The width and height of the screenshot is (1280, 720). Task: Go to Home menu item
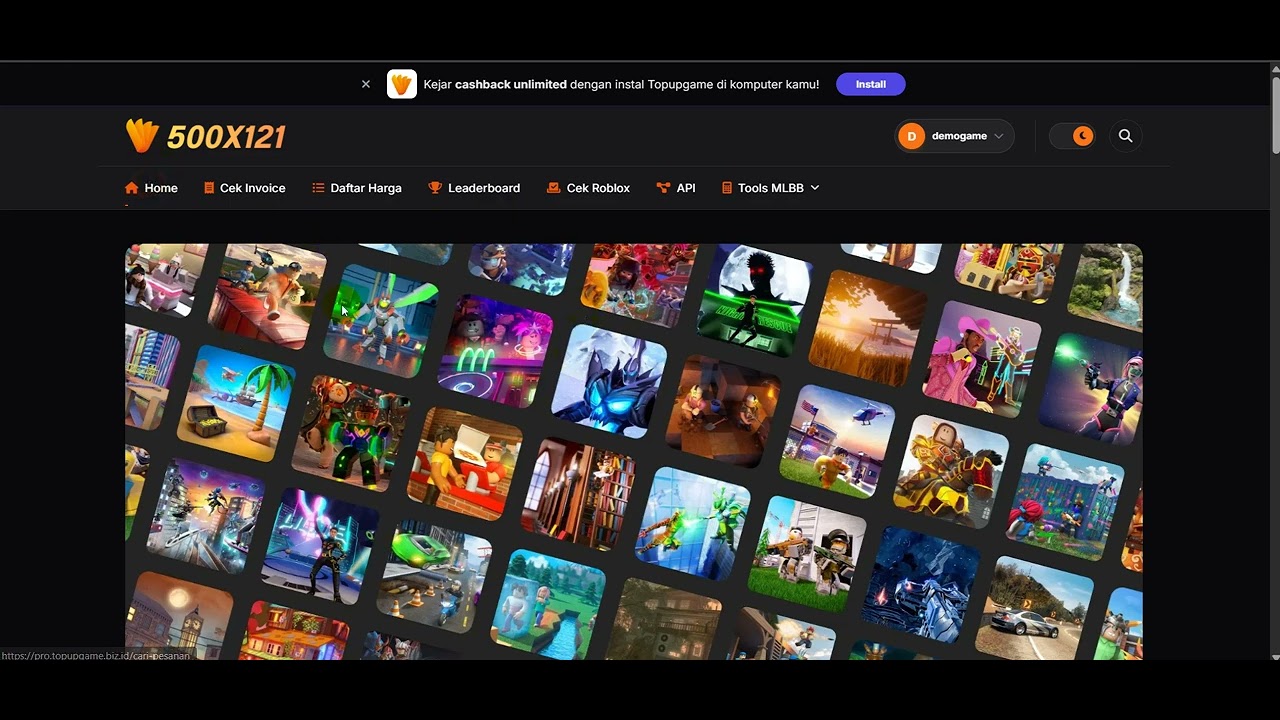pos(151,188)
